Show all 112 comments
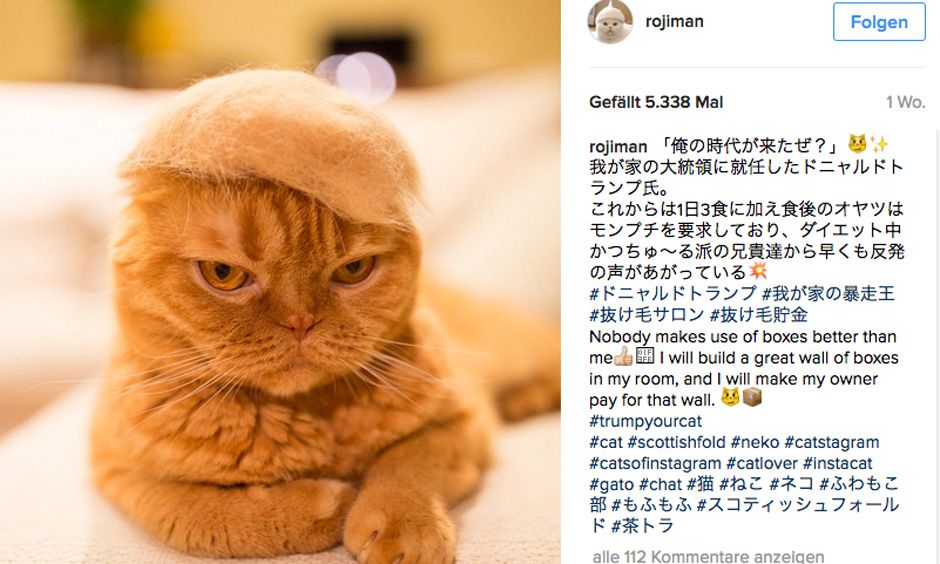Screen dimensions: 940x564 [707, 556]
